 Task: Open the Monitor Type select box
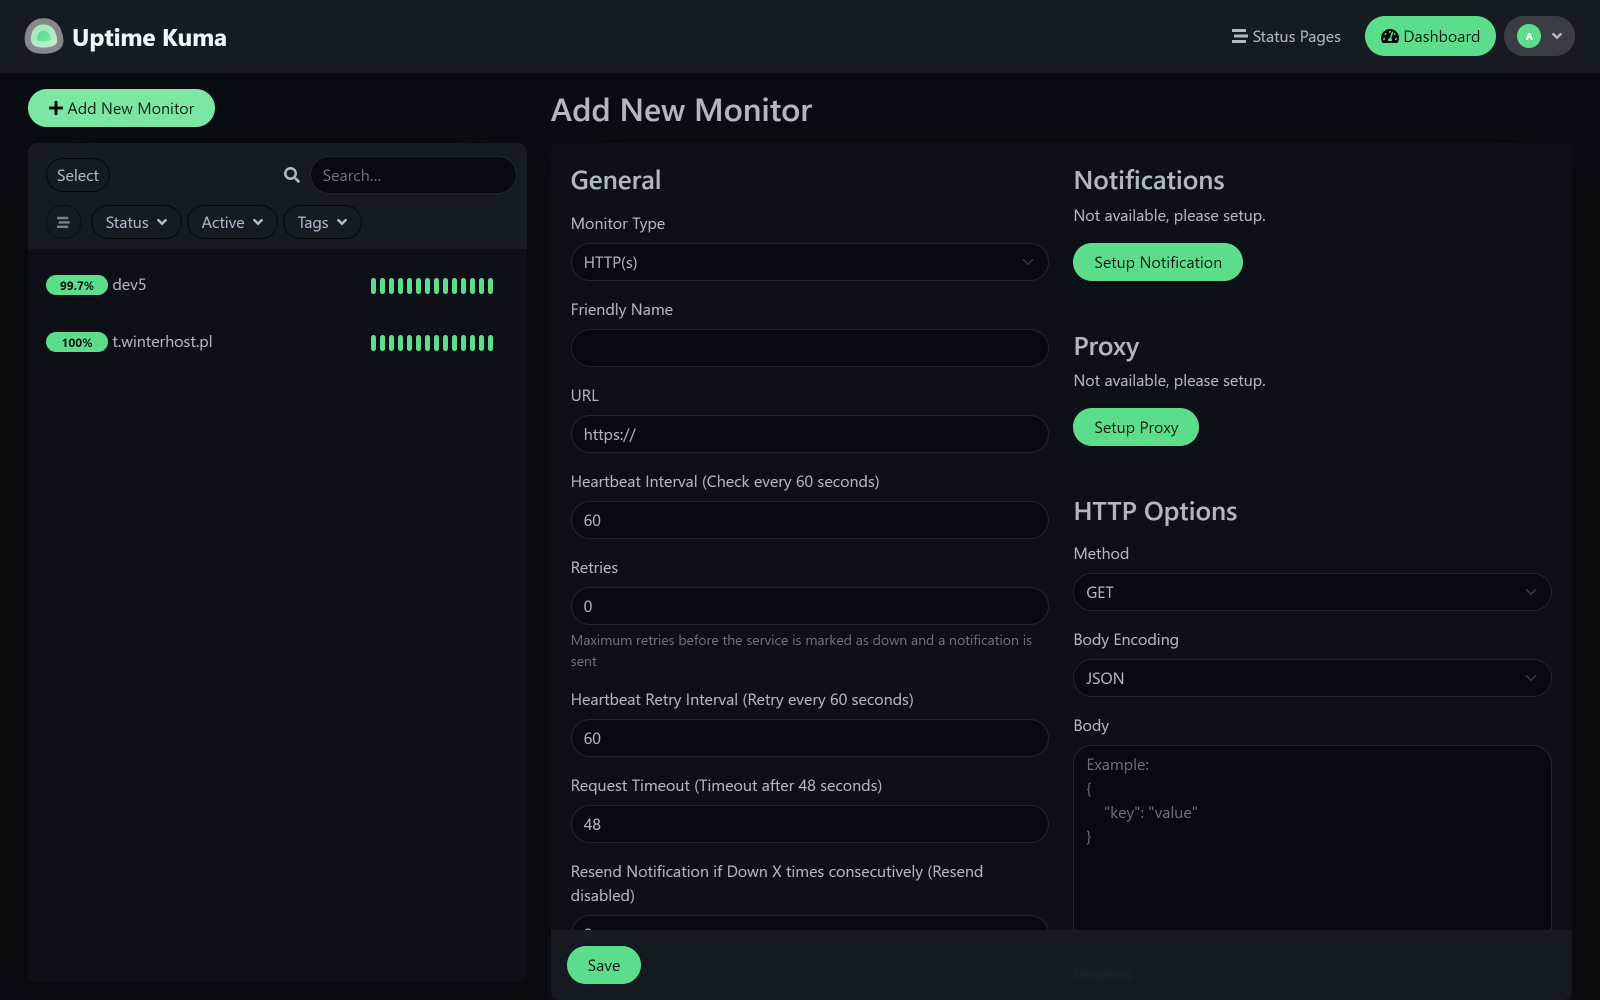coord(809,262)
